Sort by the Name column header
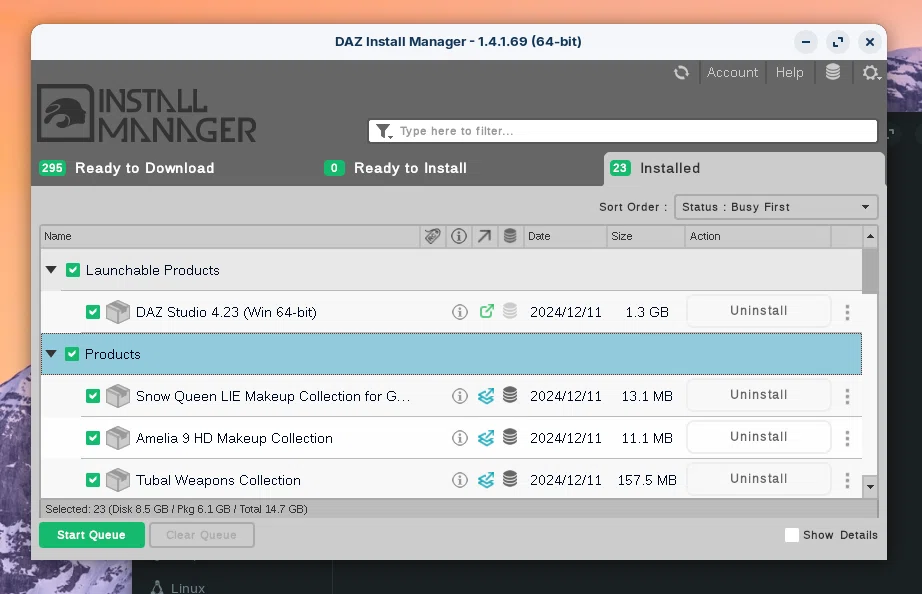This screenshot has height=594, width=922. tap(230, 236)
